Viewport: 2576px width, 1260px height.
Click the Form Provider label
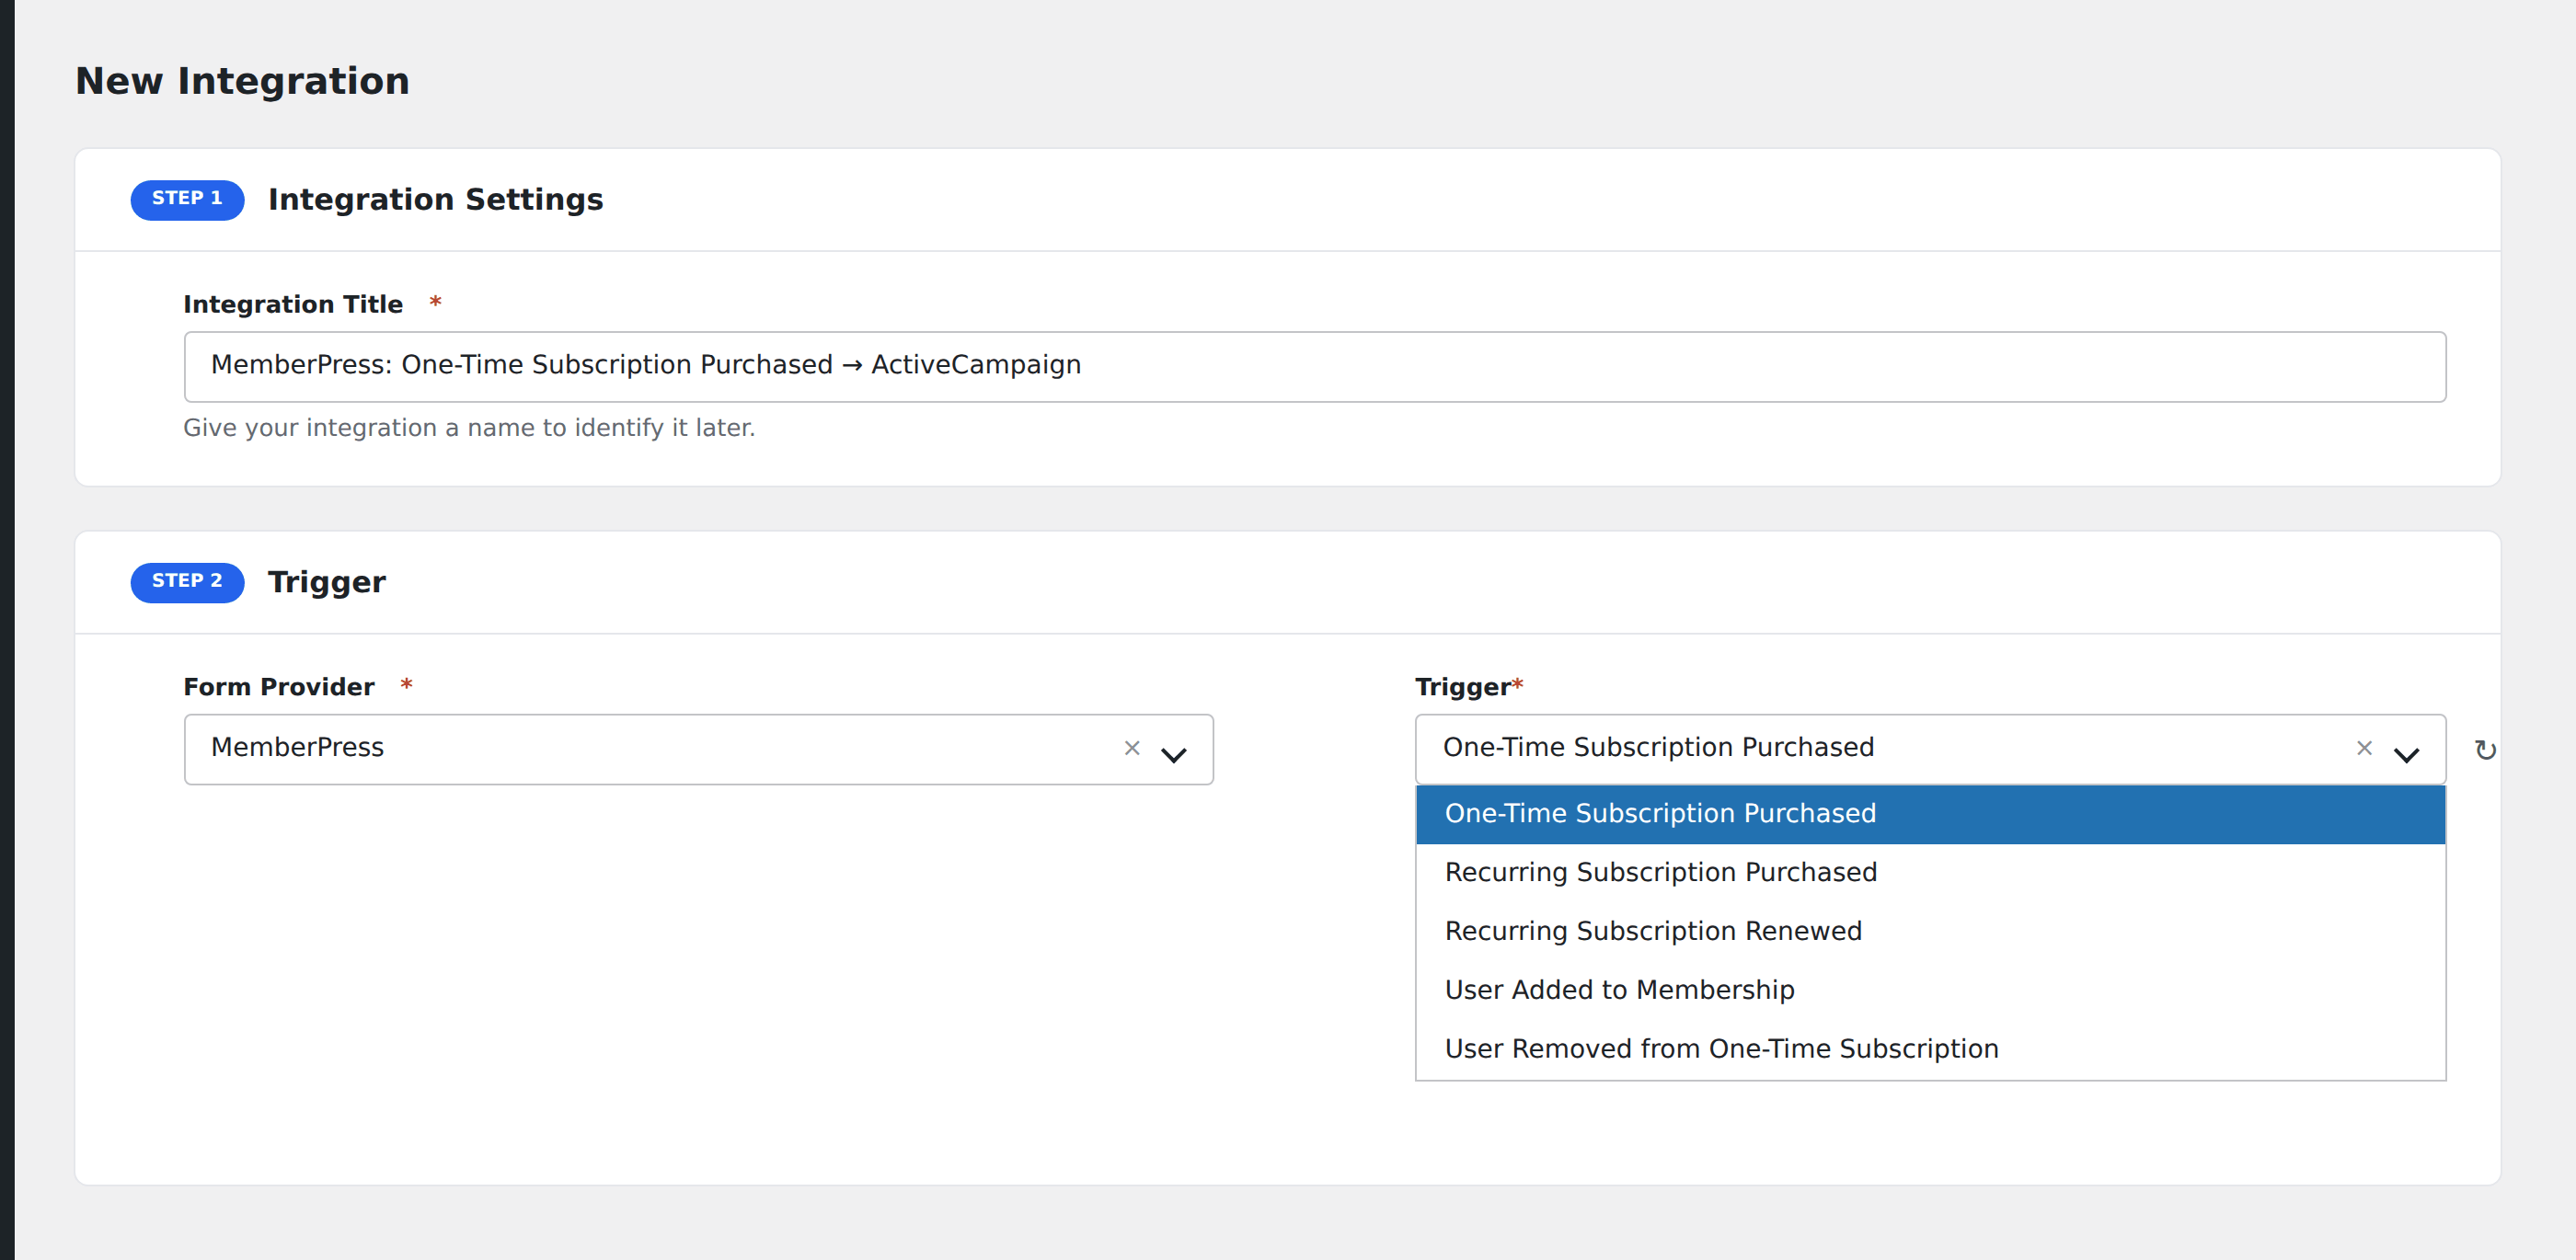coord(278,687)
